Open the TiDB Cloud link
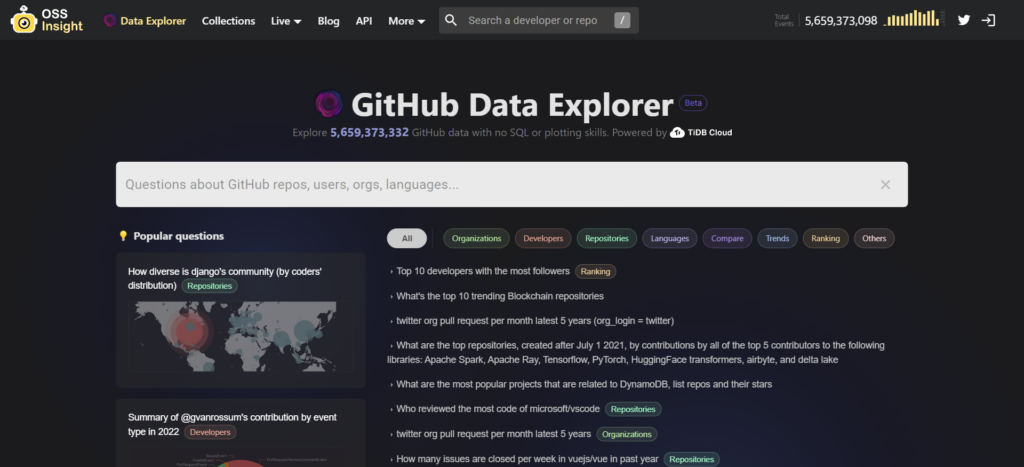Viewport: 1024px width, 467px height. (701, 133)
